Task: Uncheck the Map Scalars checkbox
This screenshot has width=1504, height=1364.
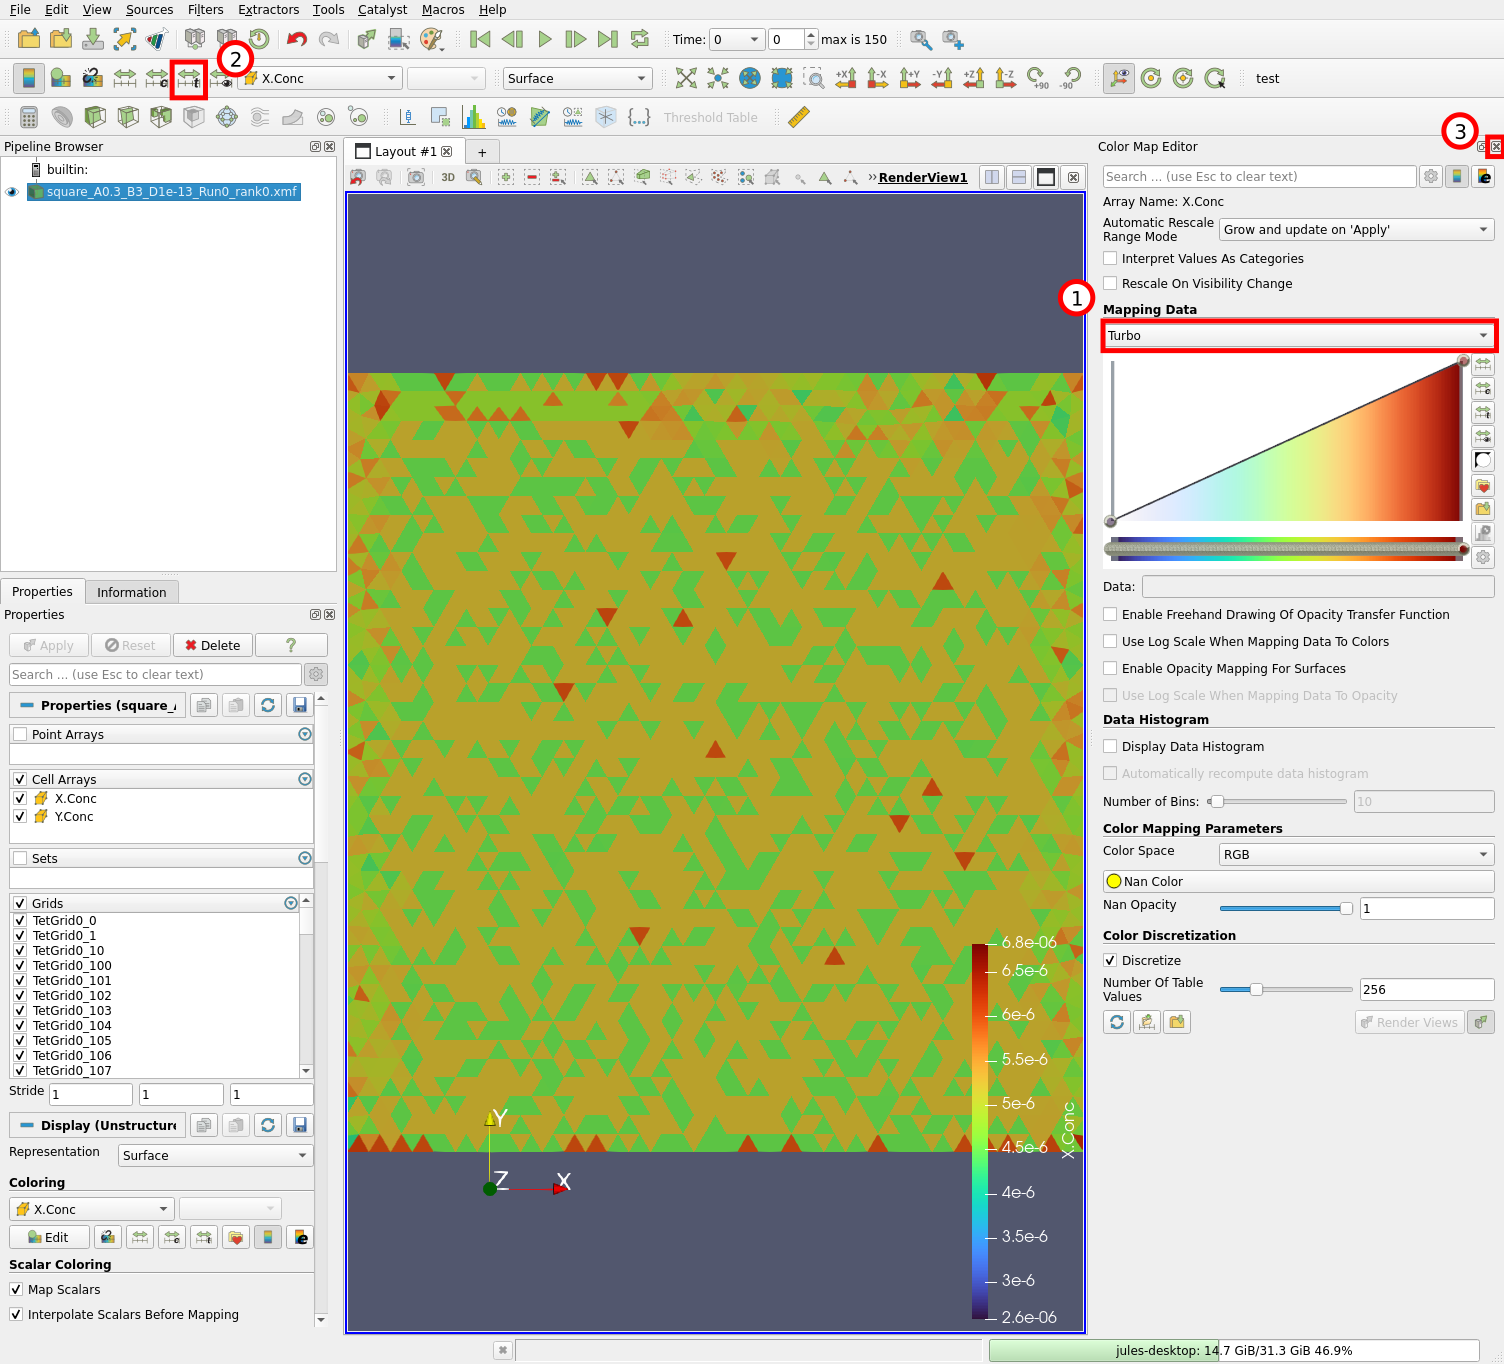Action: (x=16, y=1289)
